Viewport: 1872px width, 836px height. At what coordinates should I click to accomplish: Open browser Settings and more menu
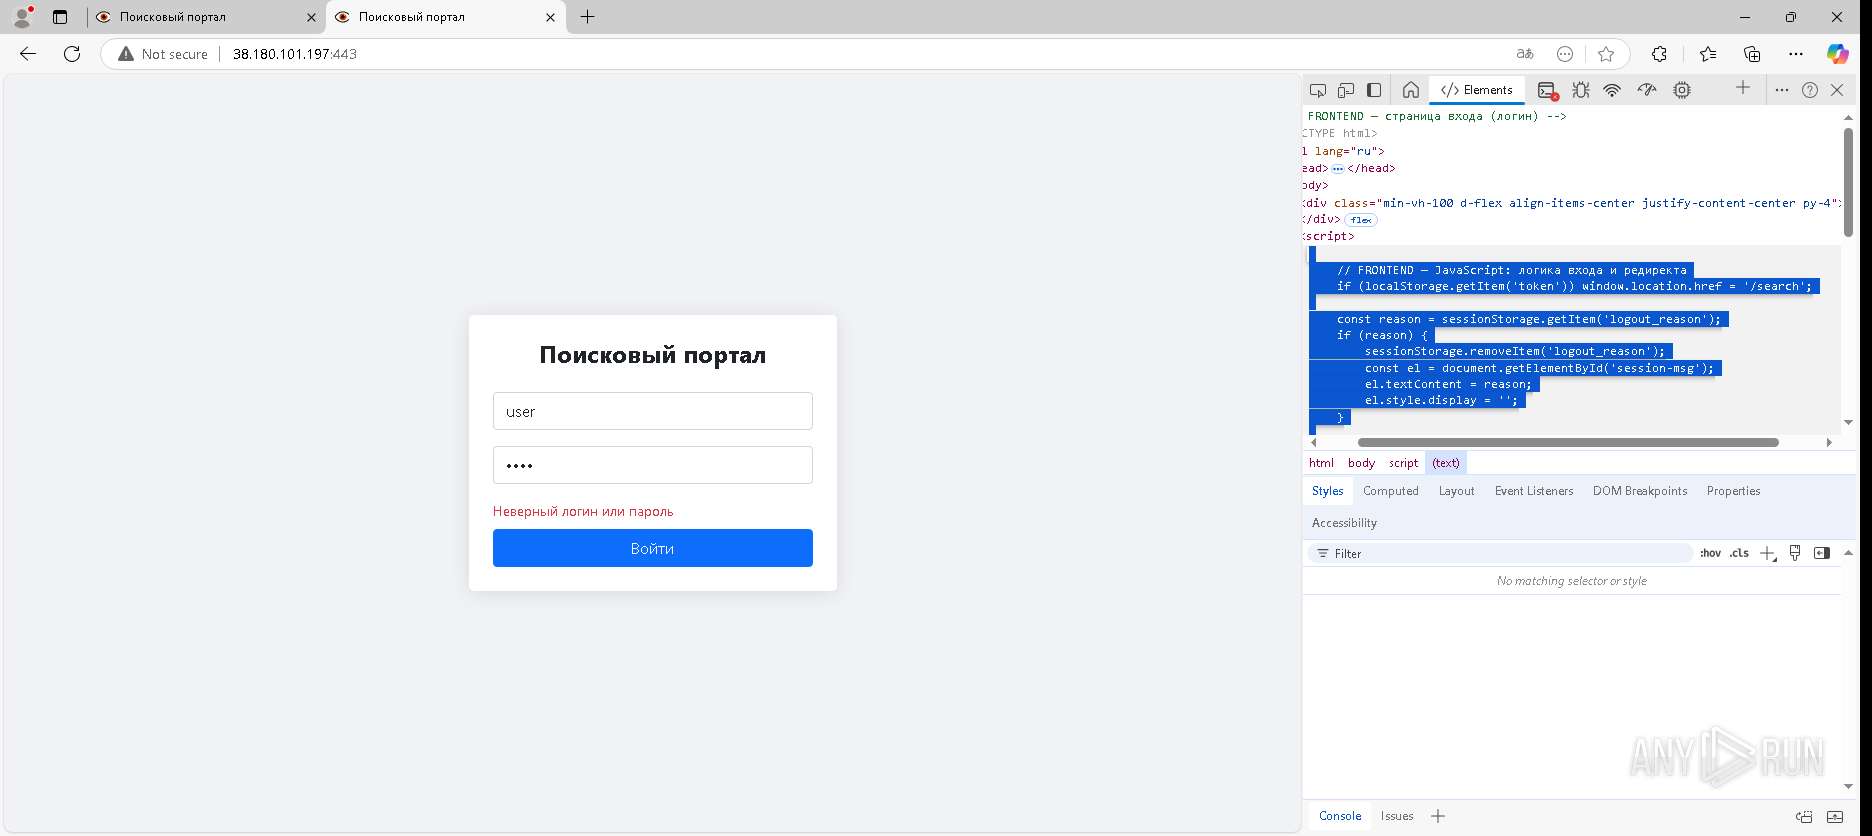point(1796,54)
